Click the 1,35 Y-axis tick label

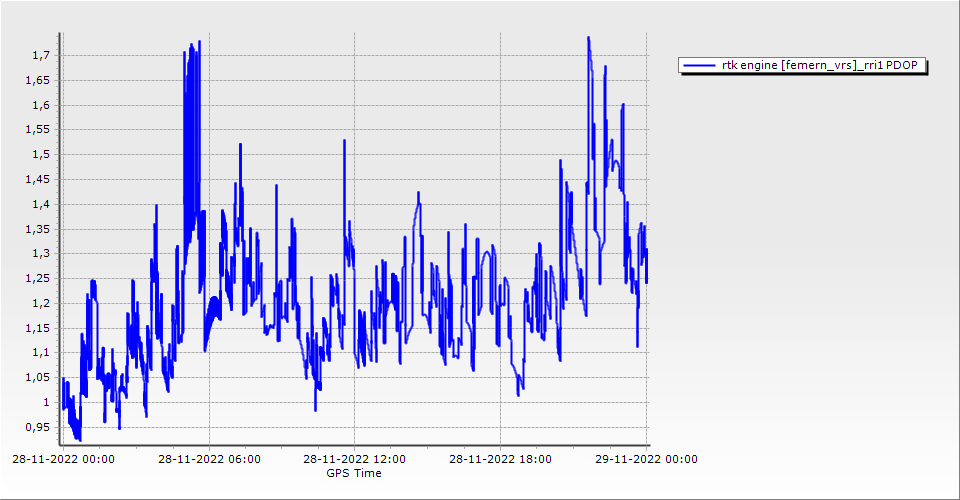pos(37,229)
